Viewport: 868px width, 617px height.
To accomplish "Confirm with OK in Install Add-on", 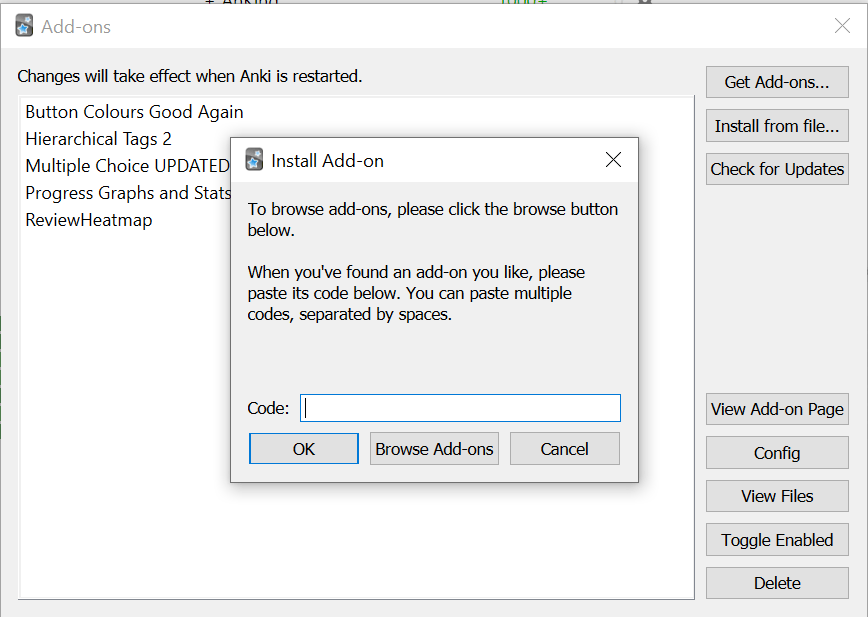I will pos(303,449).
